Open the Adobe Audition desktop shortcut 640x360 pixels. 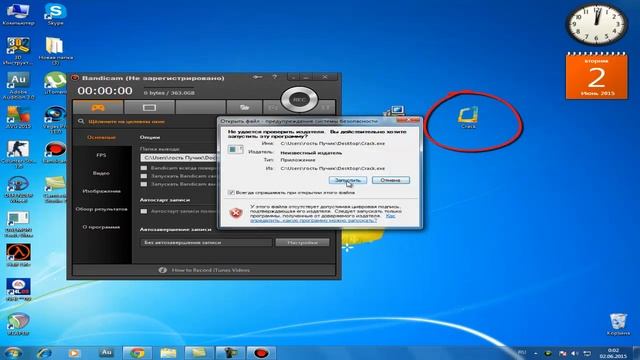click(x=18, y=86)
